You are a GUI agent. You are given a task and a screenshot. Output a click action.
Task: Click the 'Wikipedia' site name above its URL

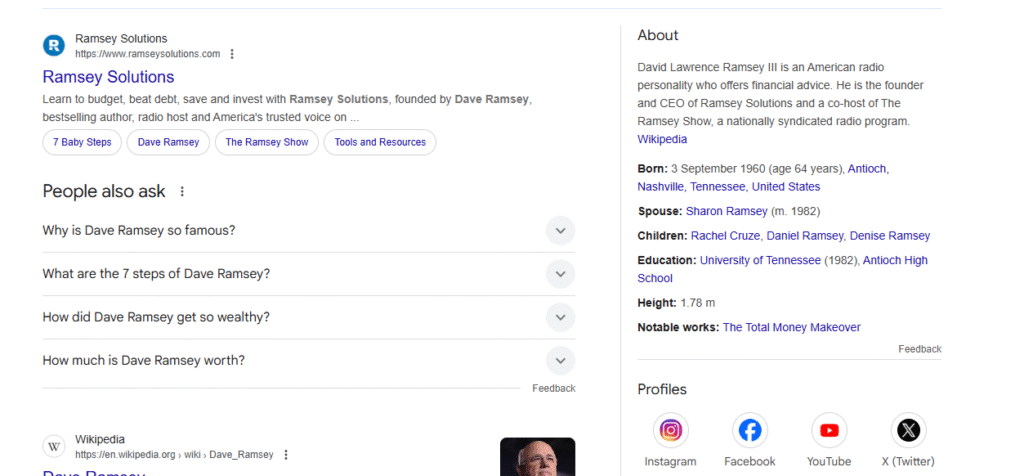click(x=100, y=439)
